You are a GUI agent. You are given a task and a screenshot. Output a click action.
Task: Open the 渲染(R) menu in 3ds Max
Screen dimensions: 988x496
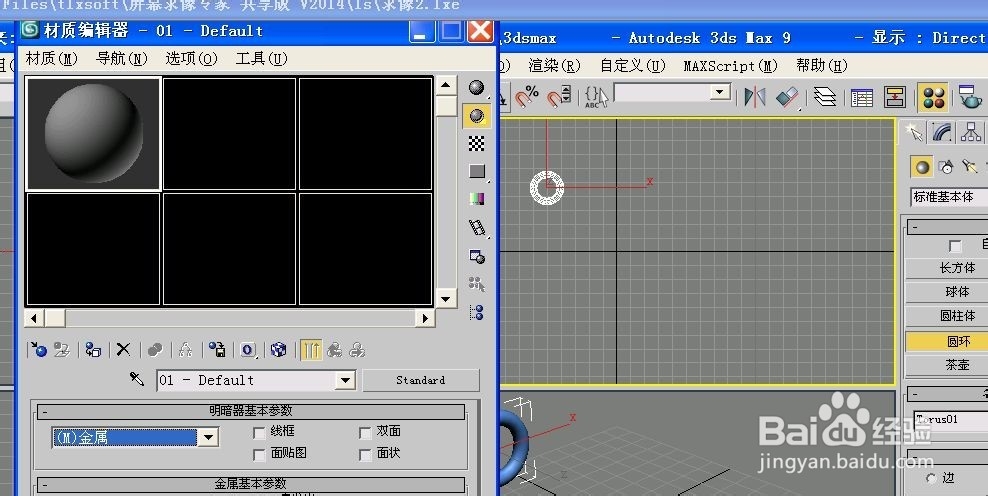tap(554, 66)
